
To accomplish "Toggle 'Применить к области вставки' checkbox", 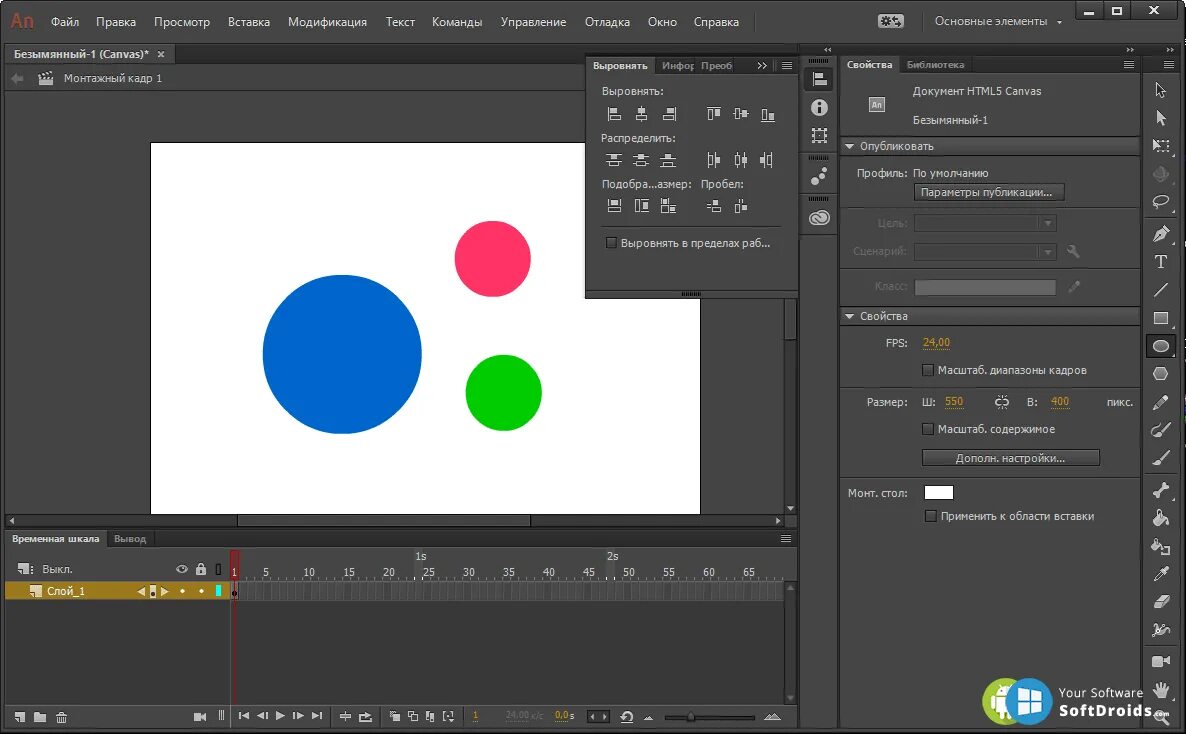I will 931,516.
